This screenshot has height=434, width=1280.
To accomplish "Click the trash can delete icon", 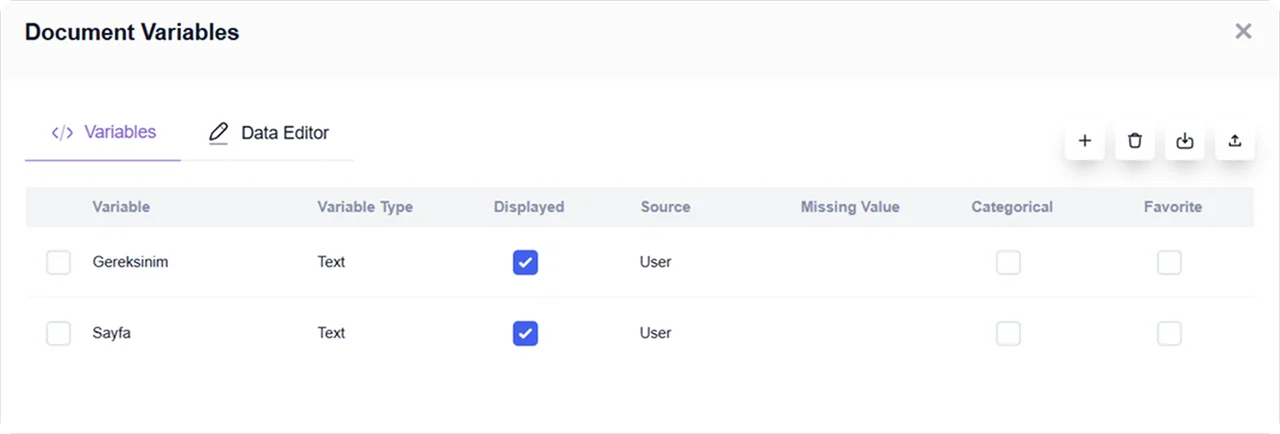I will click(x=1135, y=141).
